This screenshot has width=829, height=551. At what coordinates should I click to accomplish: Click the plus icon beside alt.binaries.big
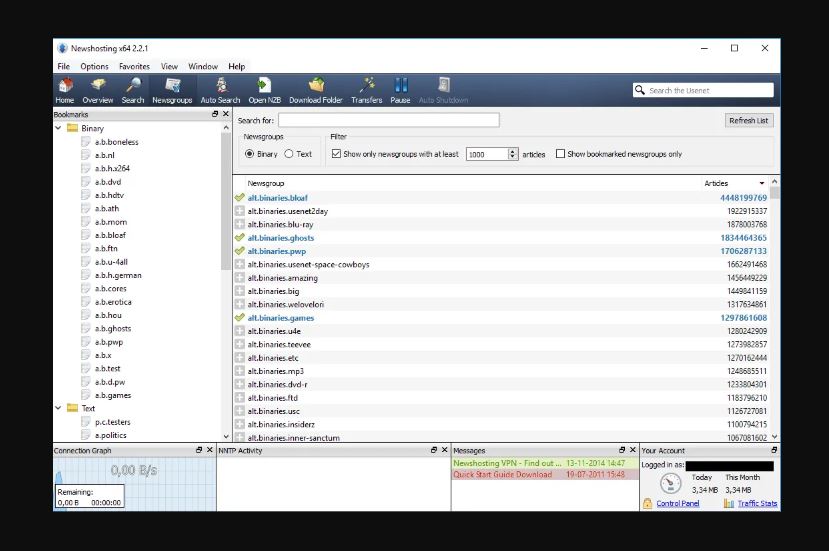[x=240, y=291]
